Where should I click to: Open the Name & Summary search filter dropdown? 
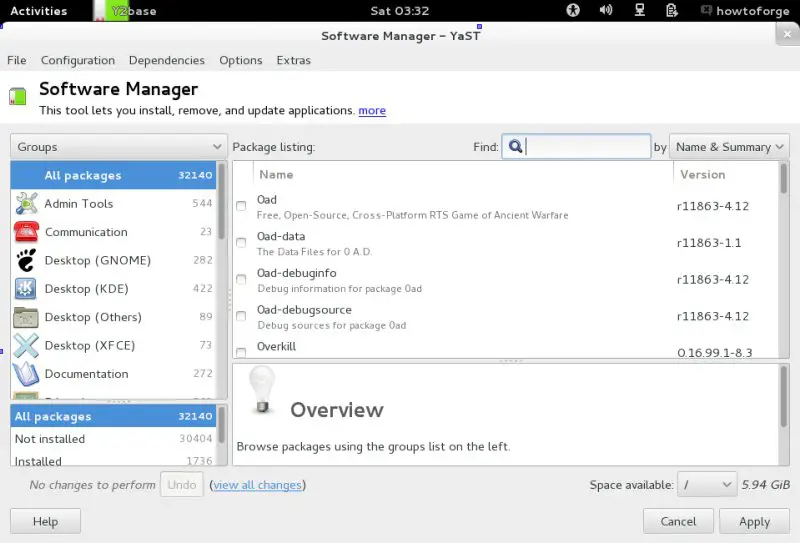pyautogui.click(x=729, y=147)
